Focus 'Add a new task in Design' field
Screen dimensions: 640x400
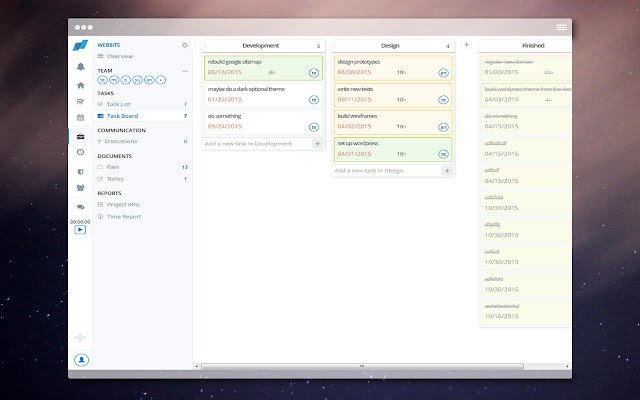pyautogui.click(x=387, y=171)
